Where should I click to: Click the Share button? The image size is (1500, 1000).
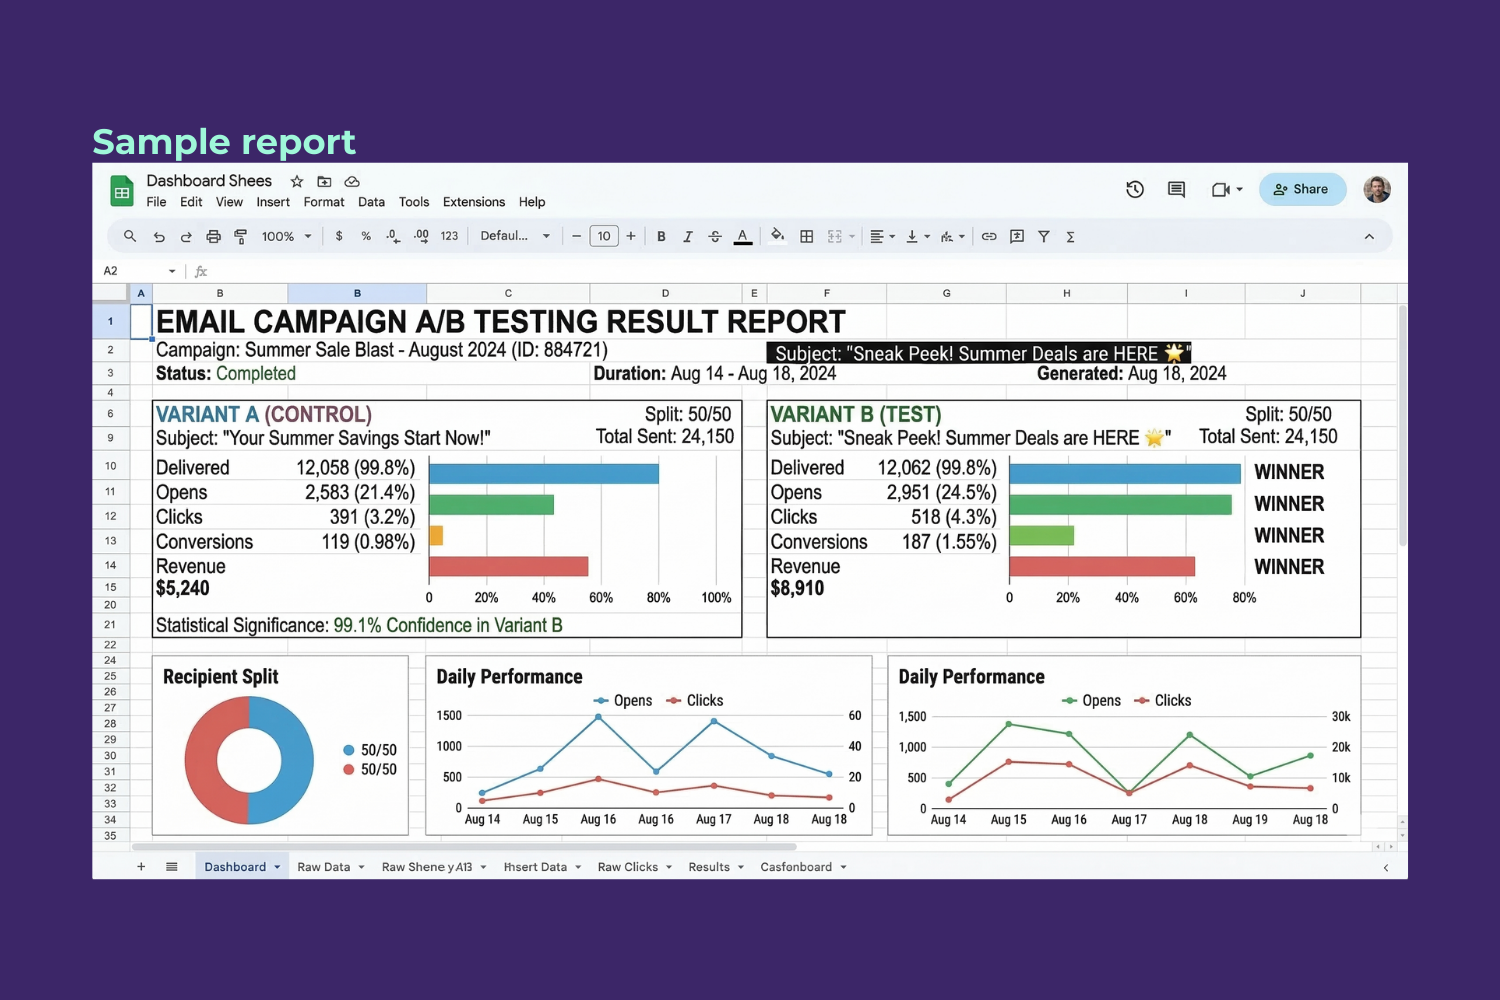(1302, 189)
